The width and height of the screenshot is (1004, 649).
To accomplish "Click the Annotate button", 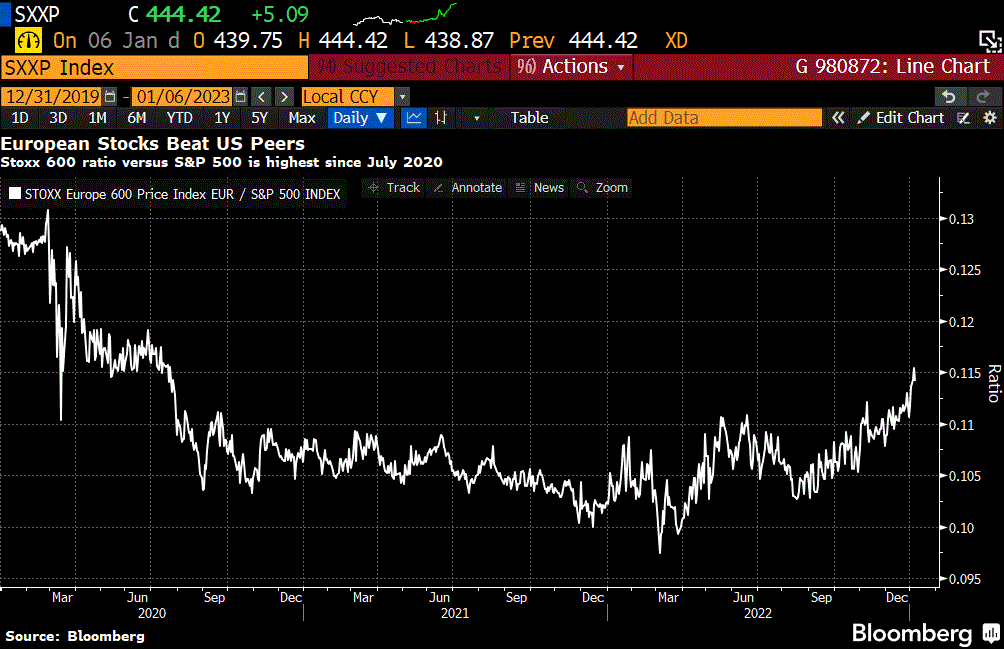I will [468, 188].
